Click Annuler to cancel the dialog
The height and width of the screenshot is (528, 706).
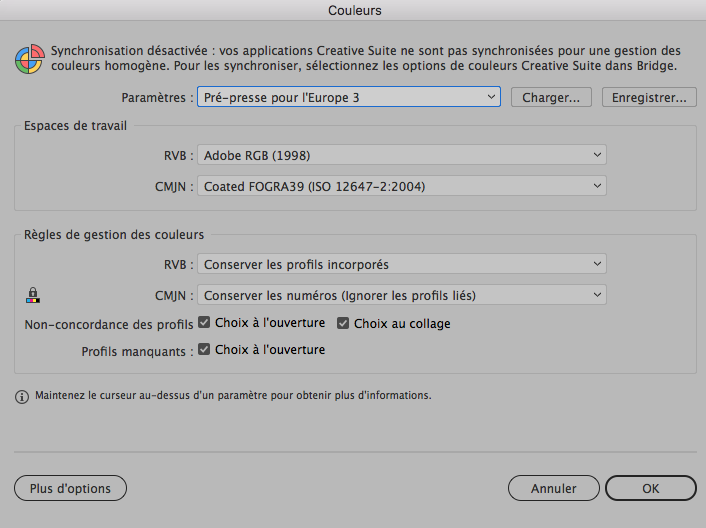554,488
